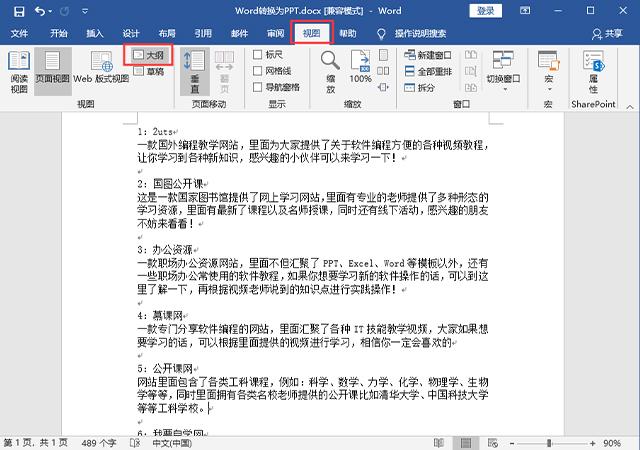The width and height of the screenshot is (640, 450).
Task: Select print layout icon in status bar
Action: (x=466, y=443)
